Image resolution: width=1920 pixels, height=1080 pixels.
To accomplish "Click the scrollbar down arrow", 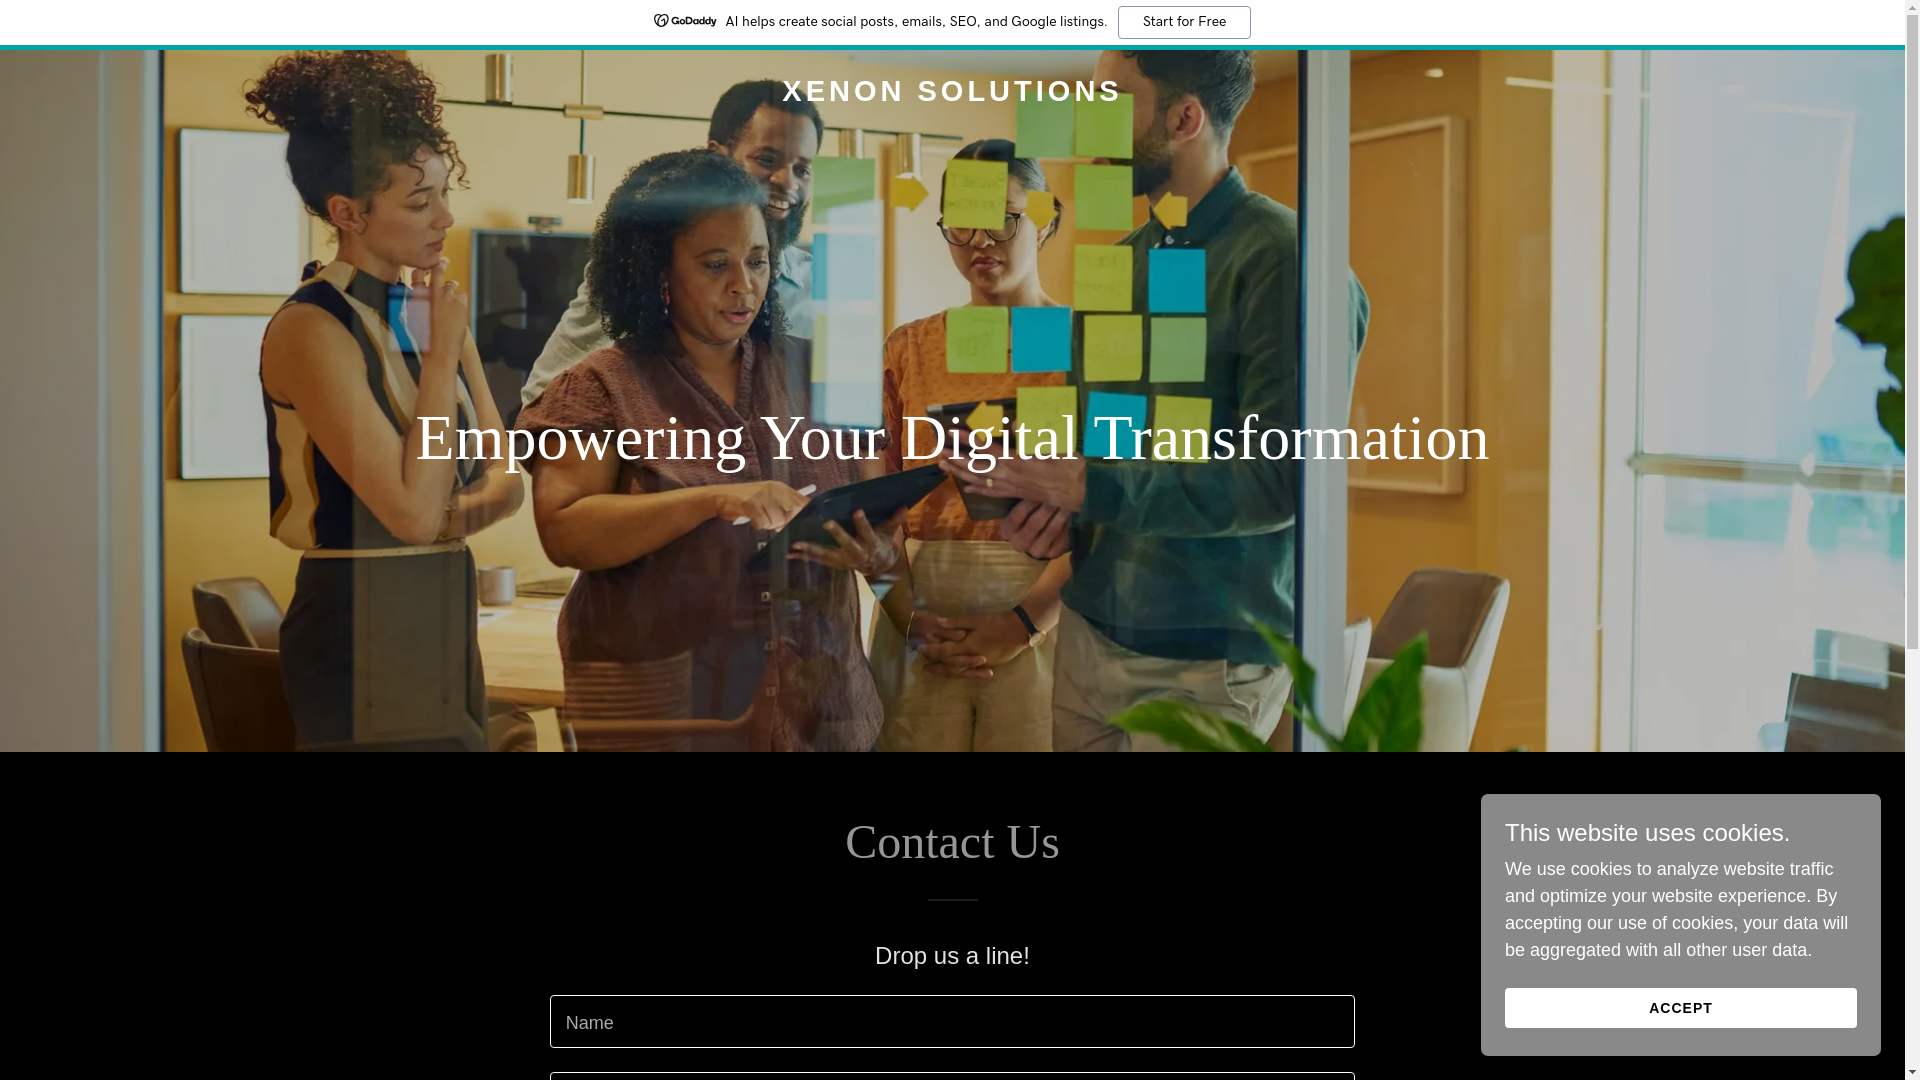I will coord(1912,1072).
